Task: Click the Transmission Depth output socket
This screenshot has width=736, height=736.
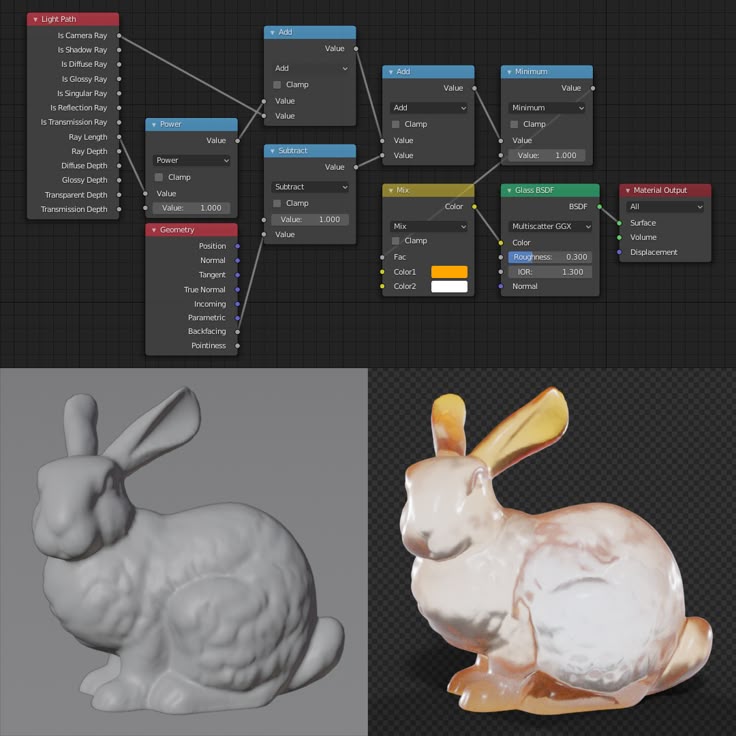Action: [x=119, y=209]
